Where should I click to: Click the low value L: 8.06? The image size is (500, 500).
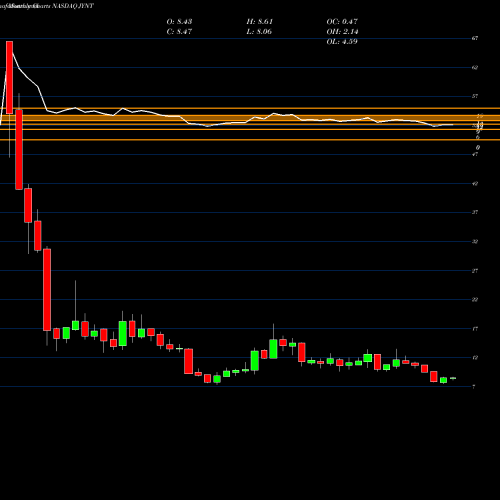point(259,32)
